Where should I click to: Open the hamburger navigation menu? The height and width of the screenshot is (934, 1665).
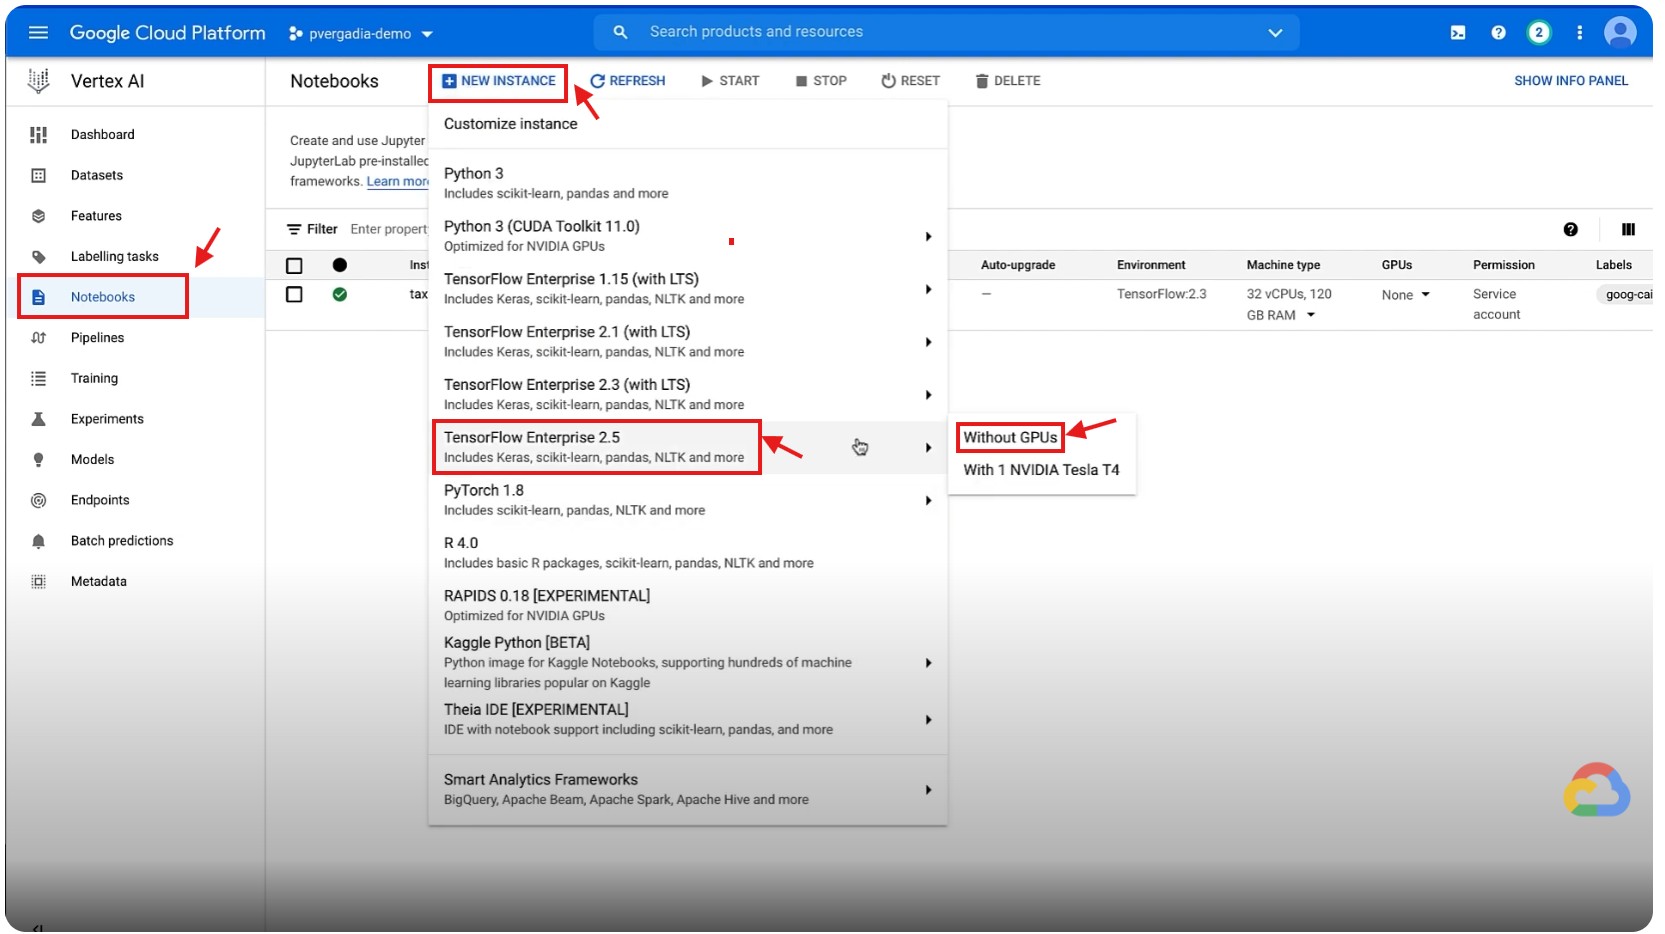(38, 33)
